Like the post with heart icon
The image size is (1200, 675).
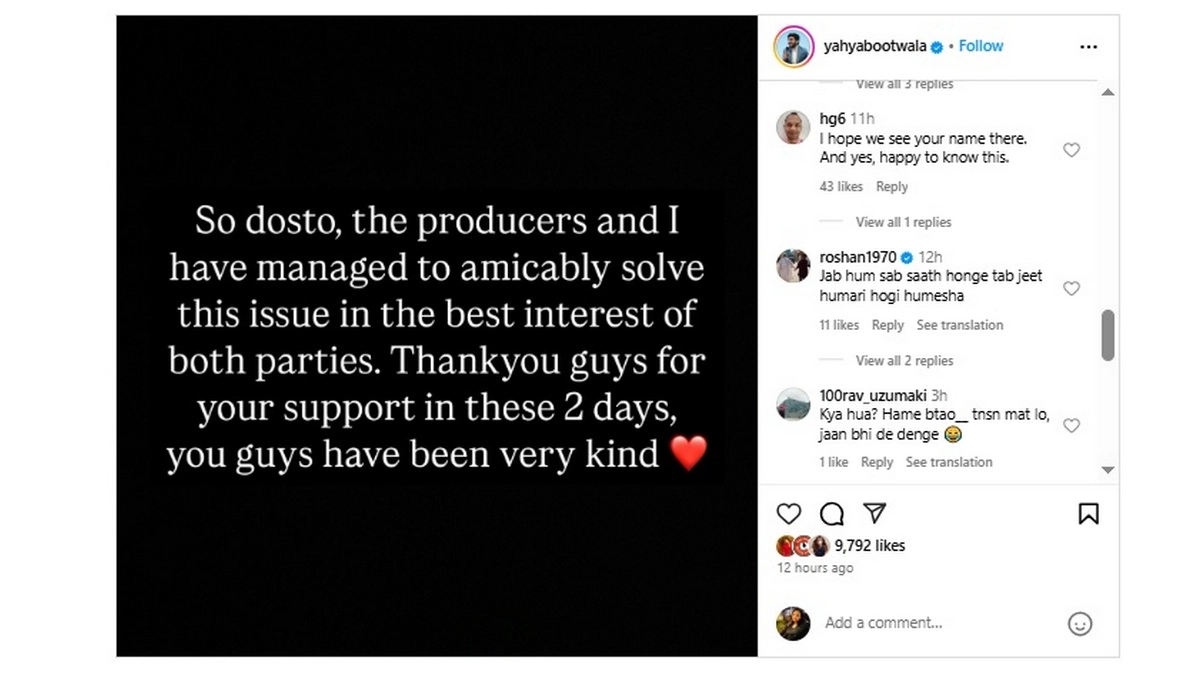click(789, 514)
